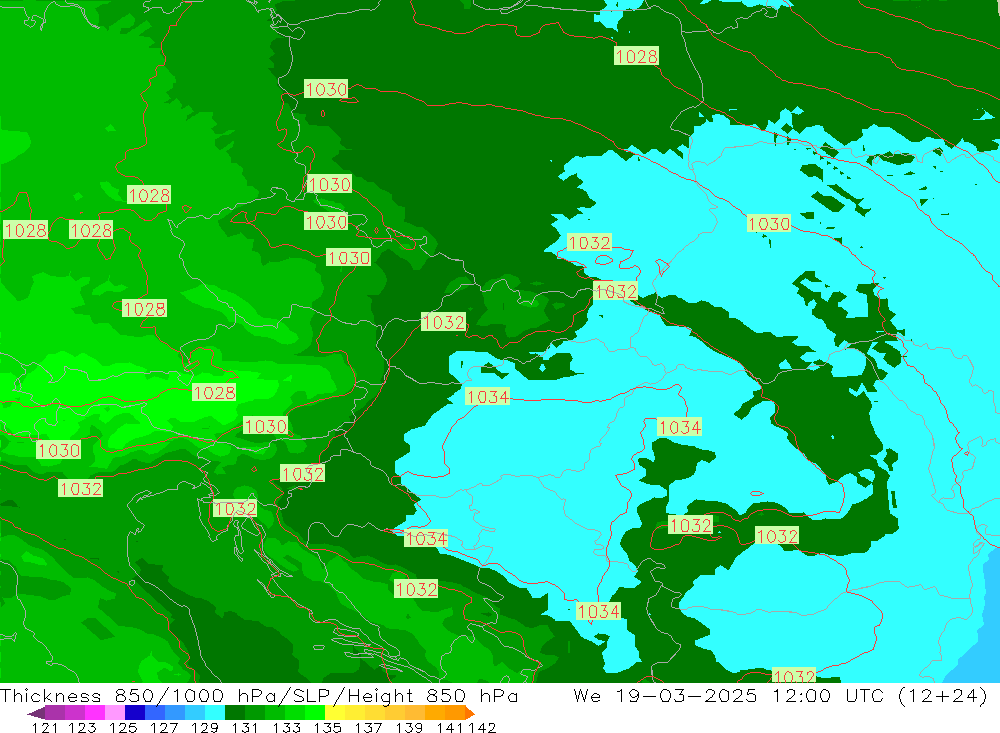Image resolution: width=1000 pixels, height=733 pixels.
Task: Click the '(12+24)' forecast offset text
Action: tap(942, 695)
